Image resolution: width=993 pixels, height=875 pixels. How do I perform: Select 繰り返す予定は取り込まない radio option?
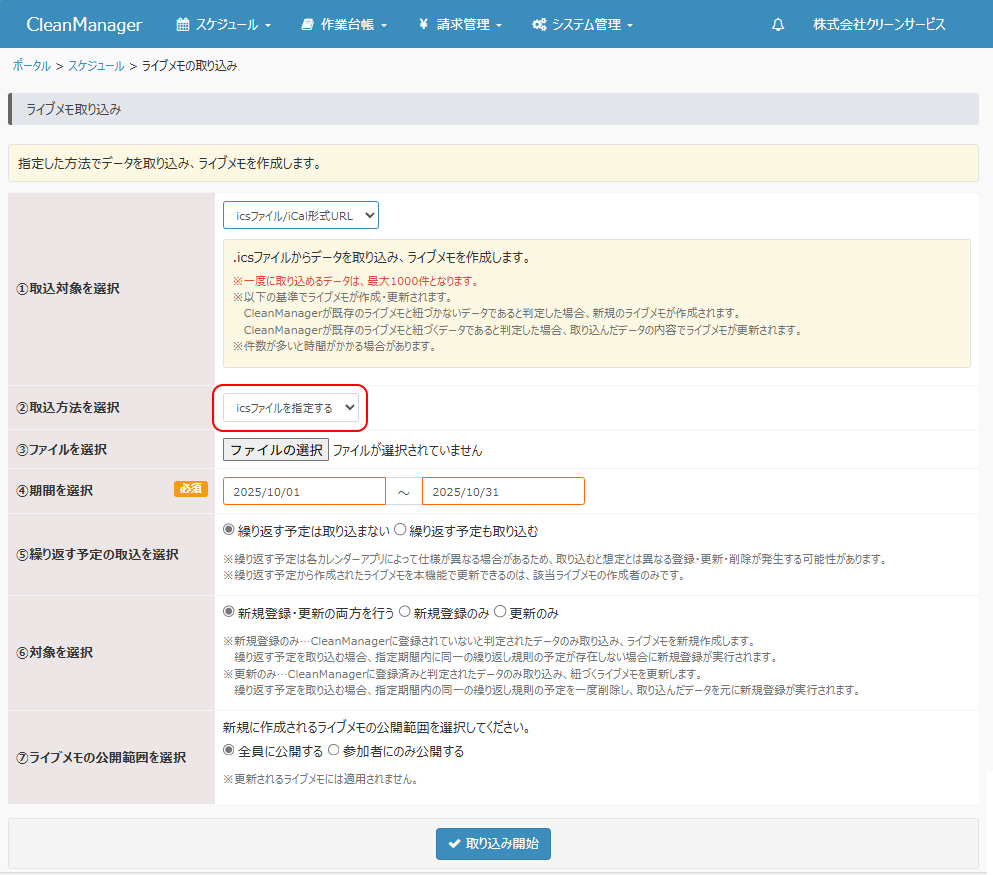[229, 531]
